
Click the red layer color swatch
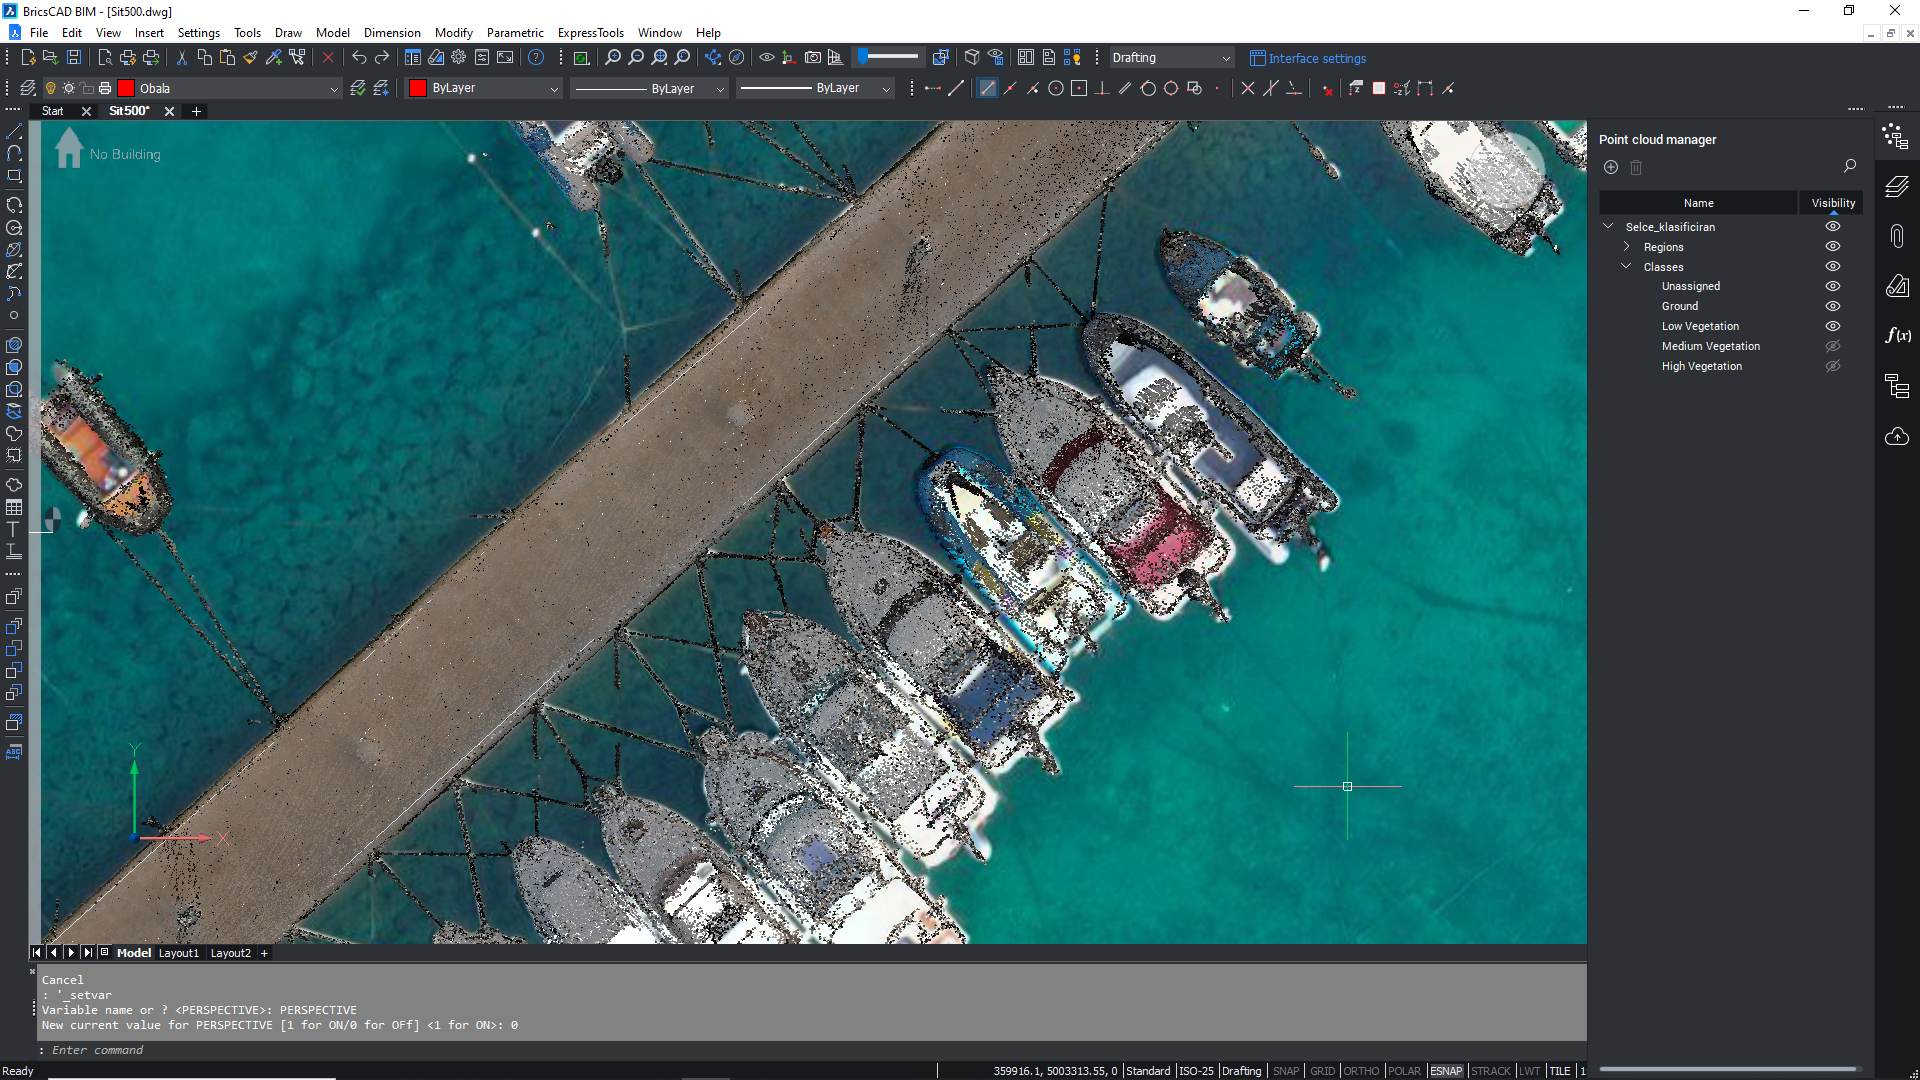click(126, 88)
